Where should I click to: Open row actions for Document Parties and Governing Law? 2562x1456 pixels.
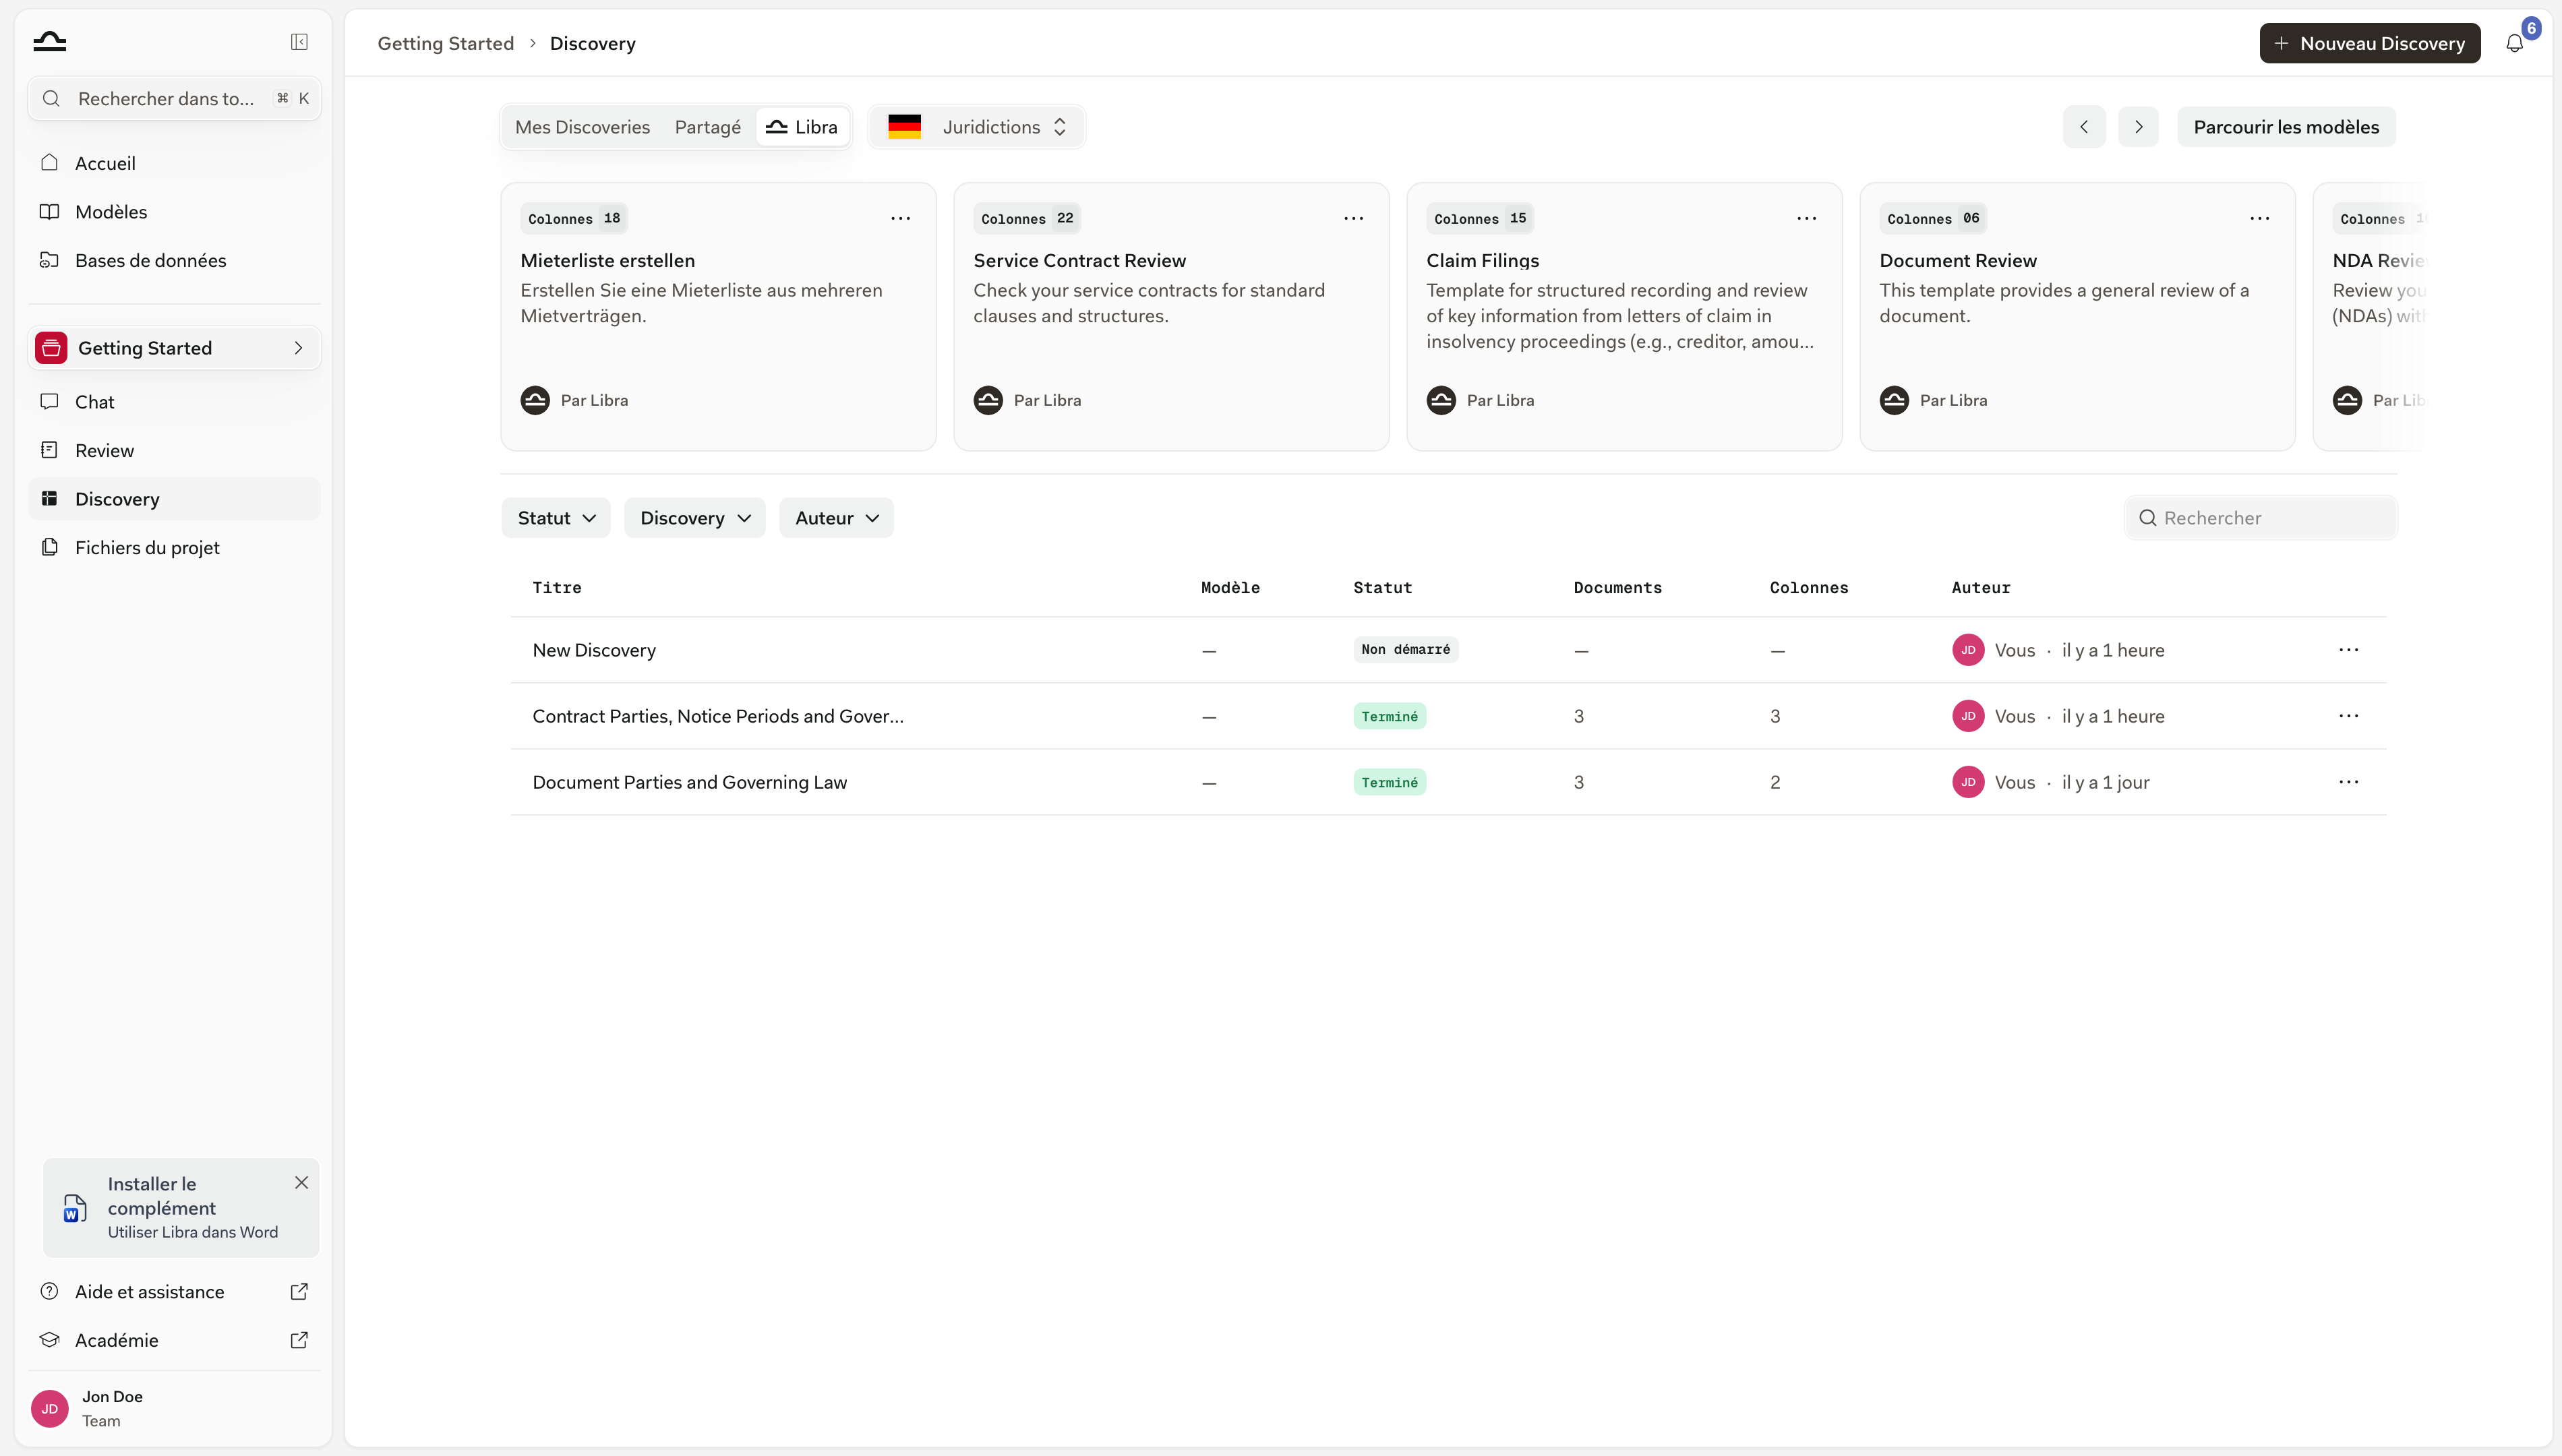coord(2348,782)
